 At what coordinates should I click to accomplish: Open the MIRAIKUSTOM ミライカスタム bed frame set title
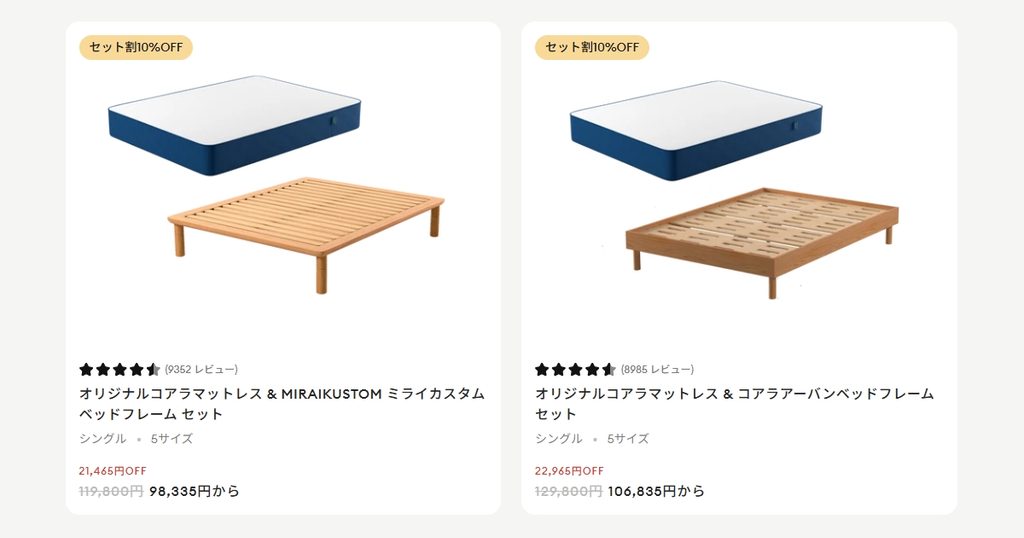[281, 404]
